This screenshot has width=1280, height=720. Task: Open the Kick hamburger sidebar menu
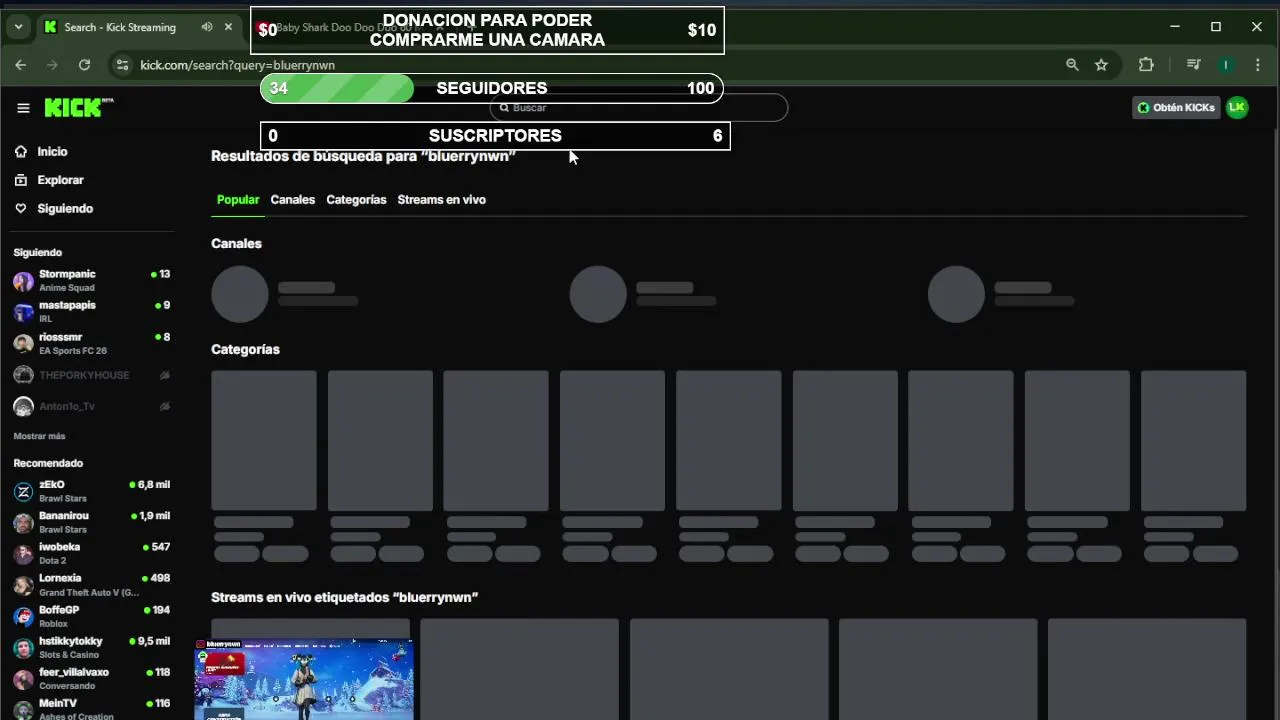click(x=23, y=108)
